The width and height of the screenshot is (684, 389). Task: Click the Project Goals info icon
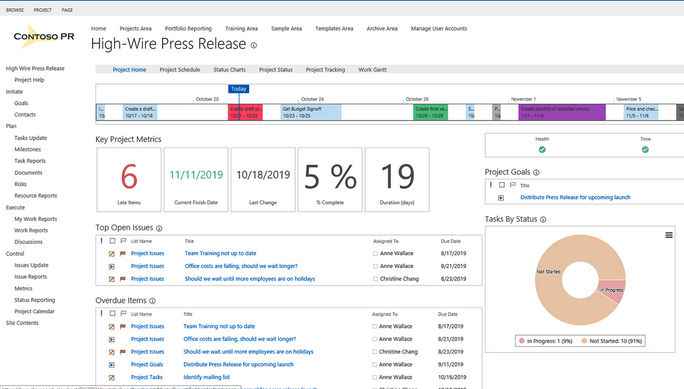[536, 173]
